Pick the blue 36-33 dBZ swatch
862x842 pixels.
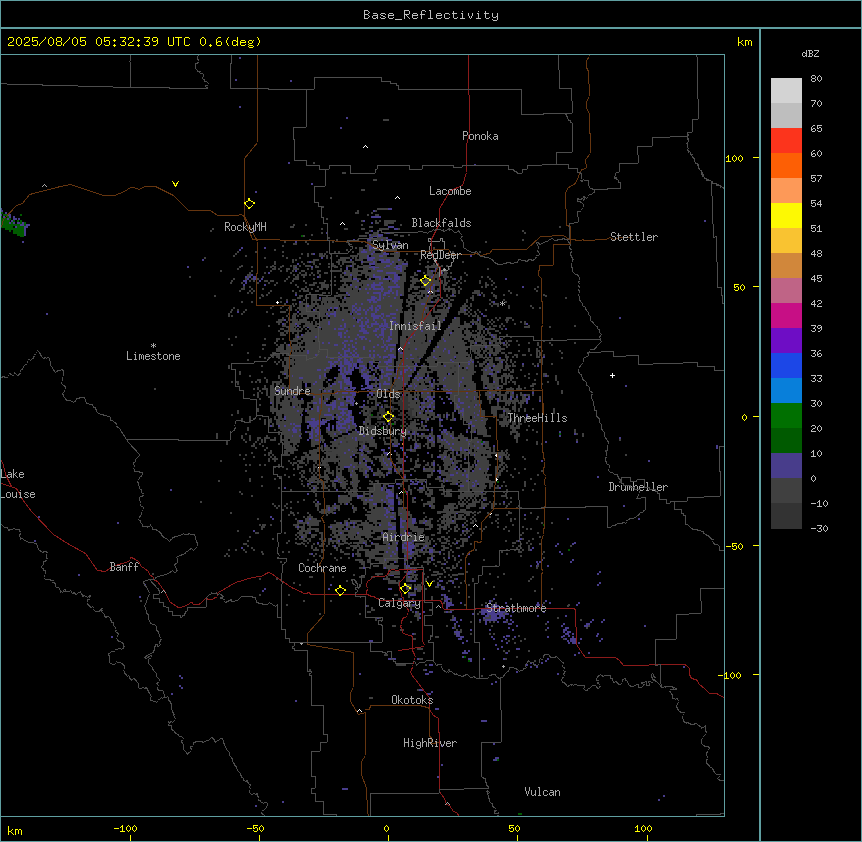point(786,366)
